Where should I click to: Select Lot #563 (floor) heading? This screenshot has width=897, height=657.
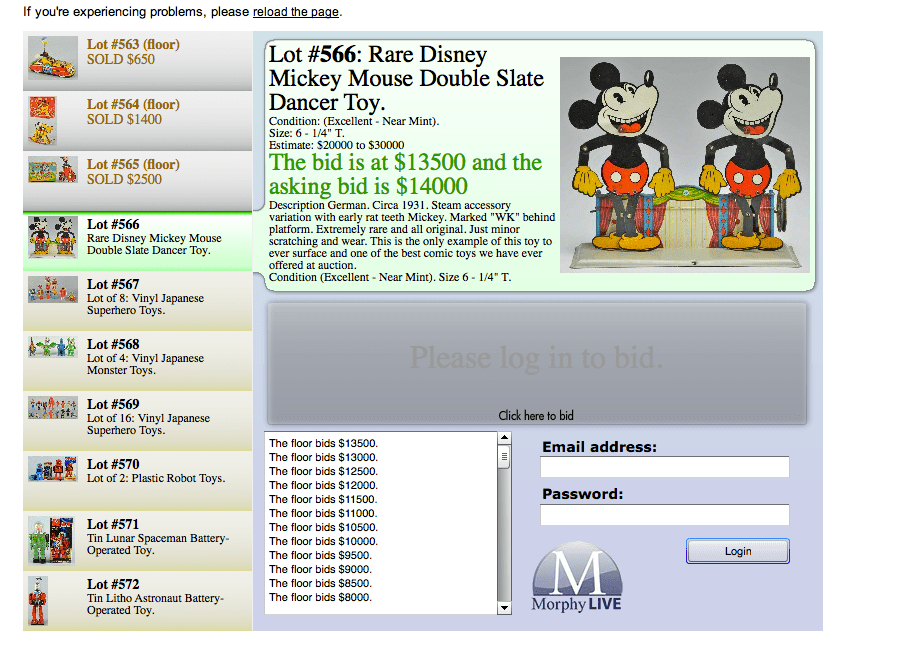point(133,44)
